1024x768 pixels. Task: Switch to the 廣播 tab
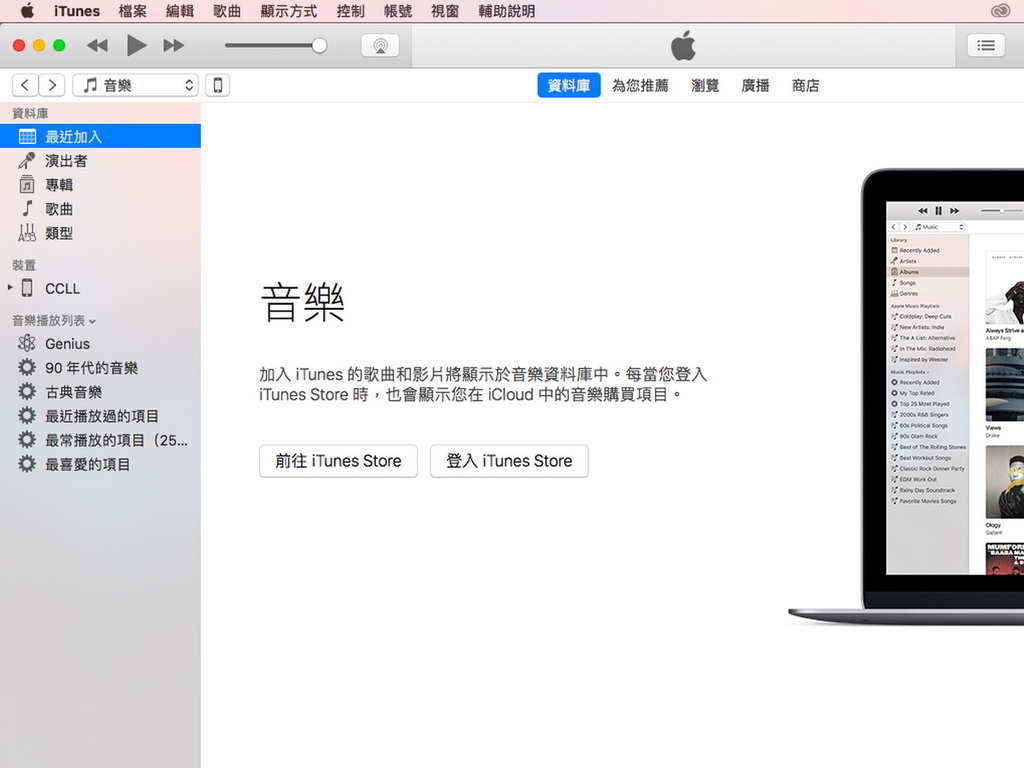coord(756,86)
